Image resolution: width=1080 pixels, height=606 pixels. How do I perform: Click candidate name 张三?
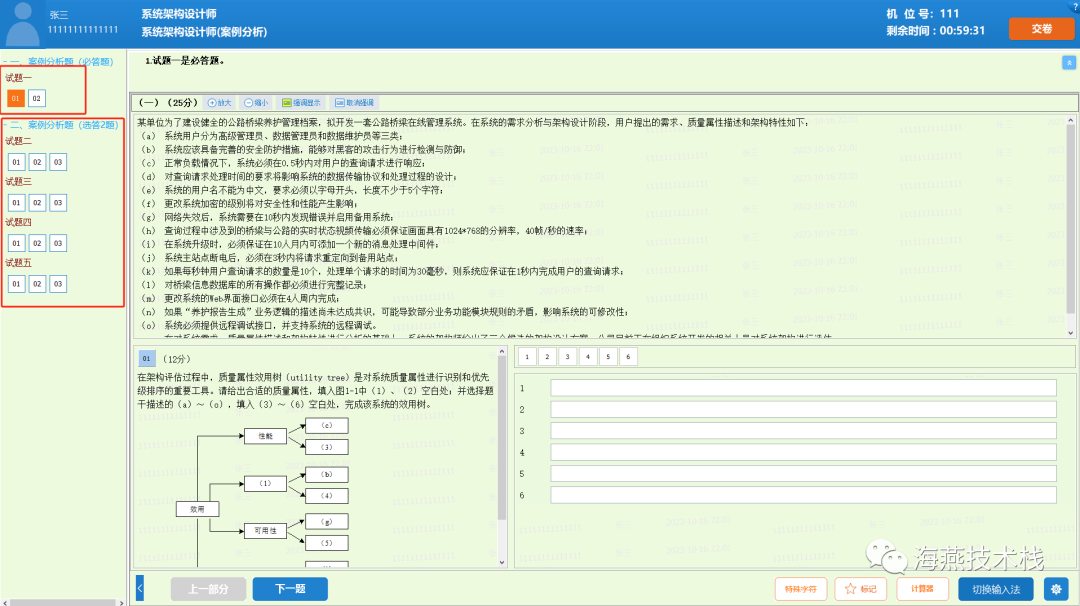click(59, 14)
